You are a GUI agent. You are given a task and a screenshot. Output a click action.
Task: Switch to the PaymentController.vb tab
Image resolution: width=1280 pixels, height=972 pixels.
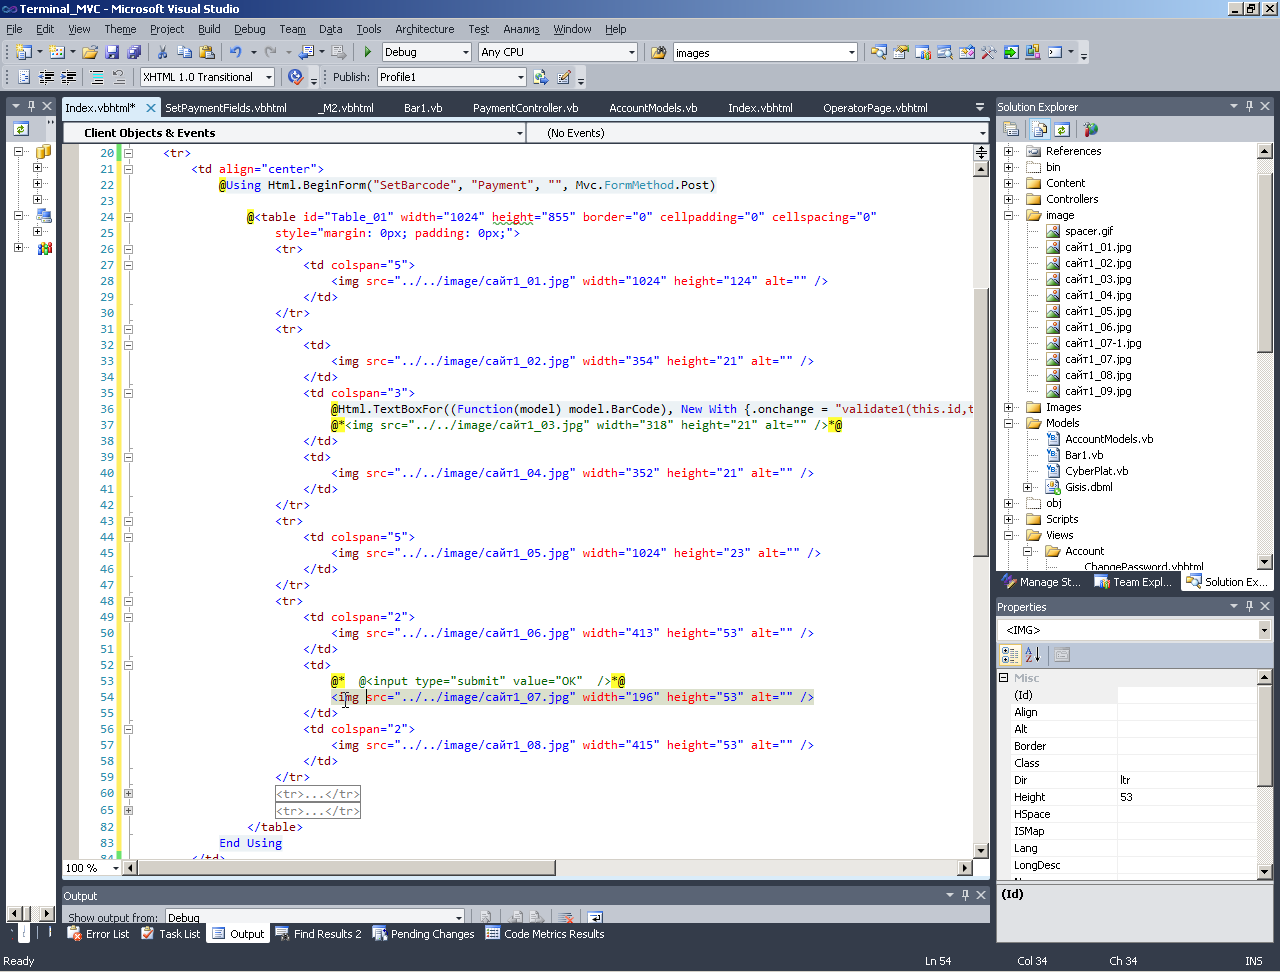click(x=525, y=108)
